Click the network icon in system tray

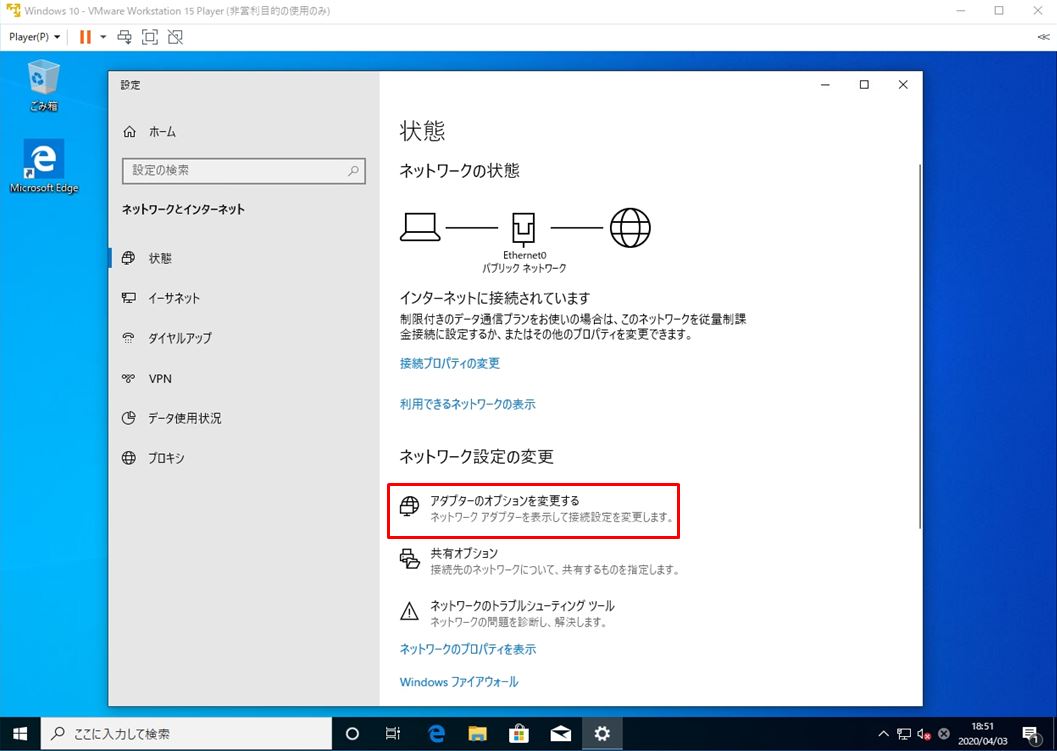[x=904, y=734]
